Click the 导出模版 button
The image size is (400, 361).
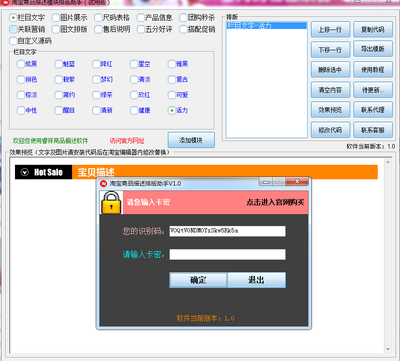point(373,50)
